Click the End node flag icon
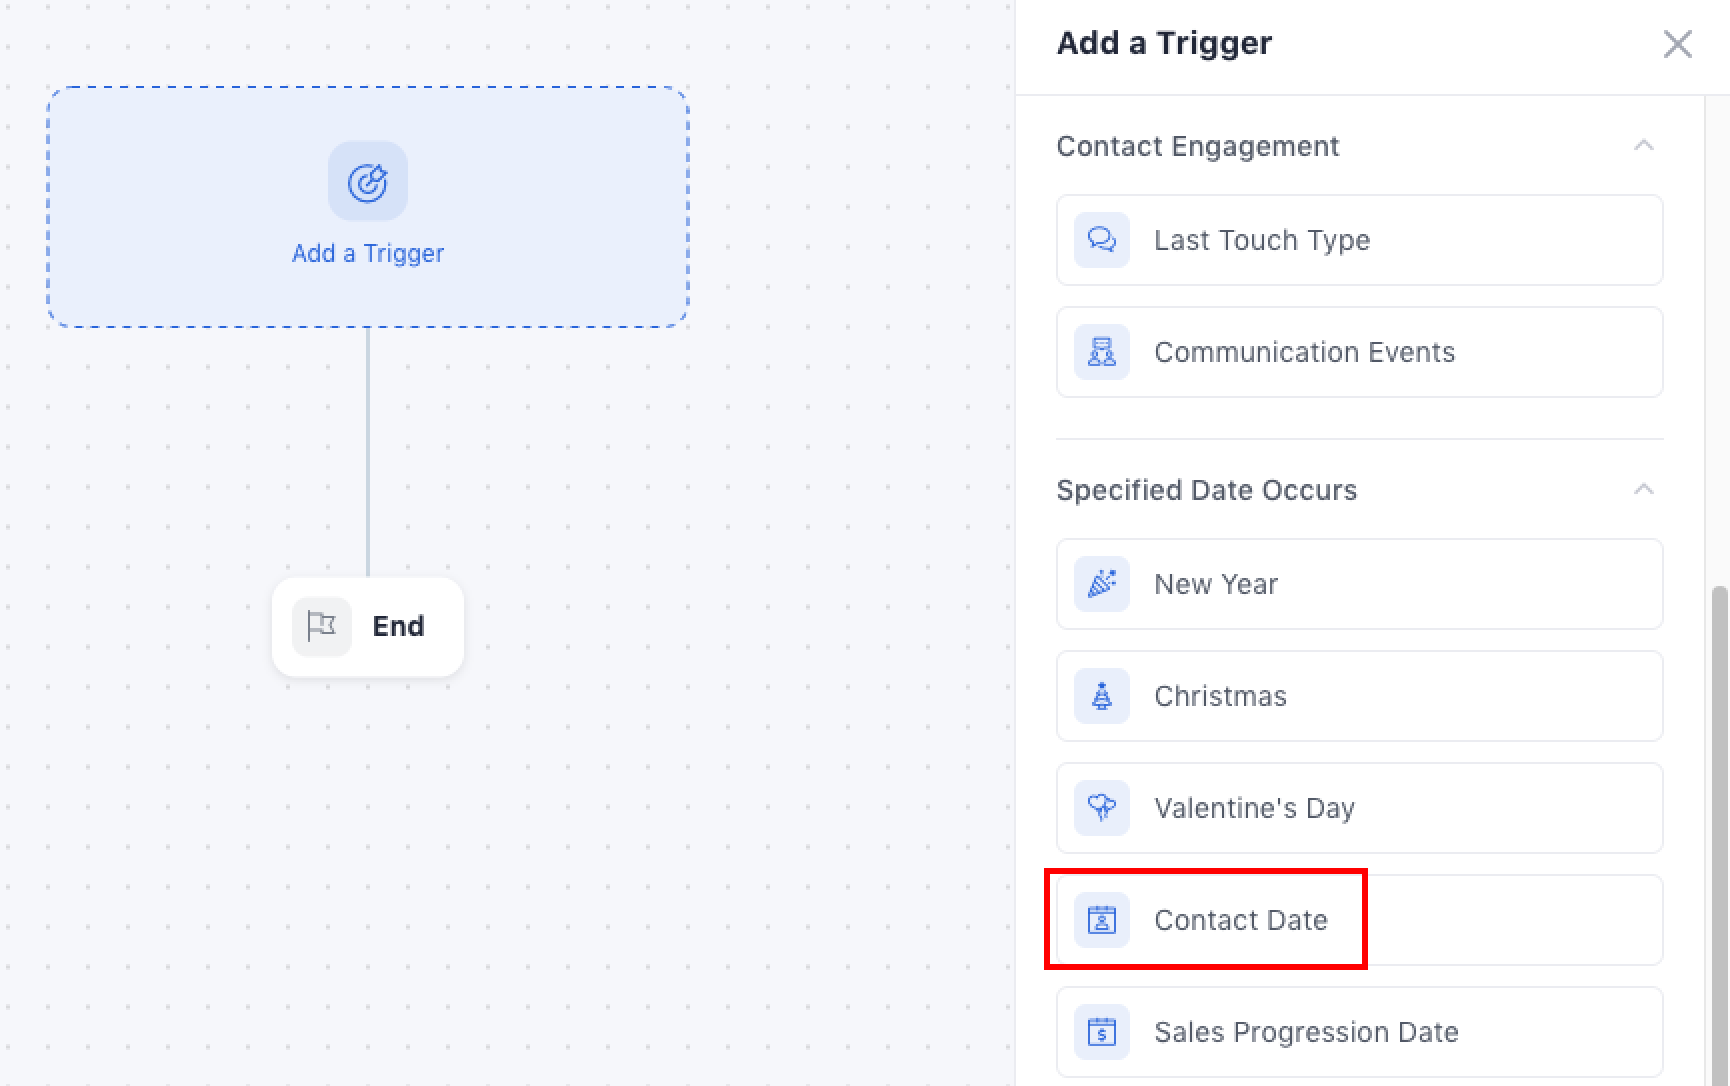This screenshot has height=1086, width=1730. tap(322, 627)
